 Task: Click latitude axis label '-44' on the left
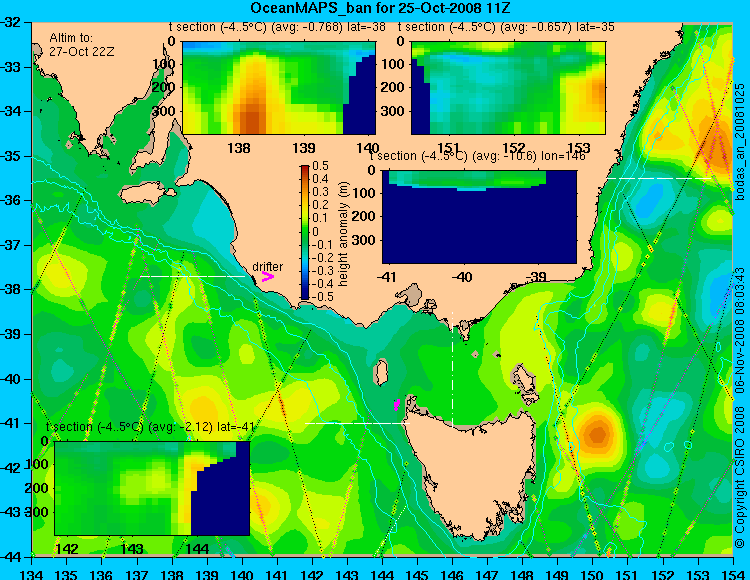11,558
